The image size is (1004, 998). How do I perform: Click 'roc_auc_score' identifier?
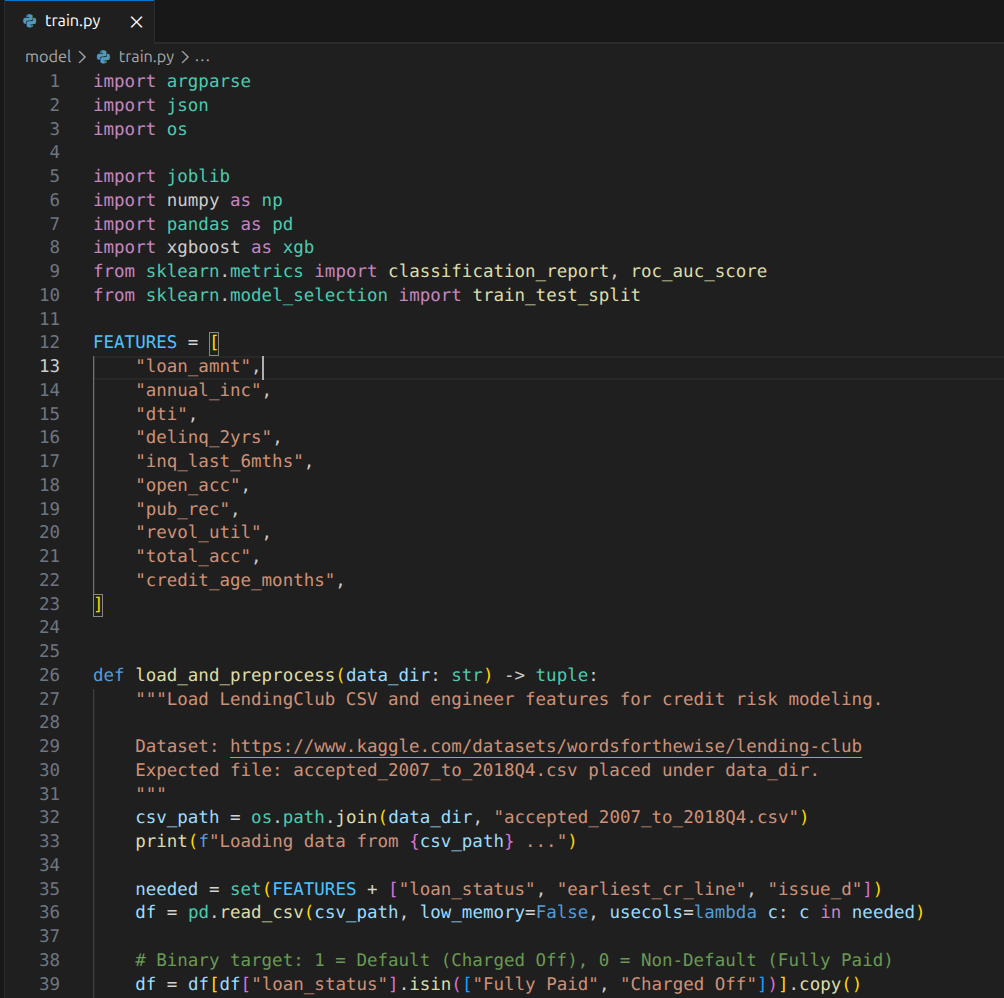pos(699,271)
